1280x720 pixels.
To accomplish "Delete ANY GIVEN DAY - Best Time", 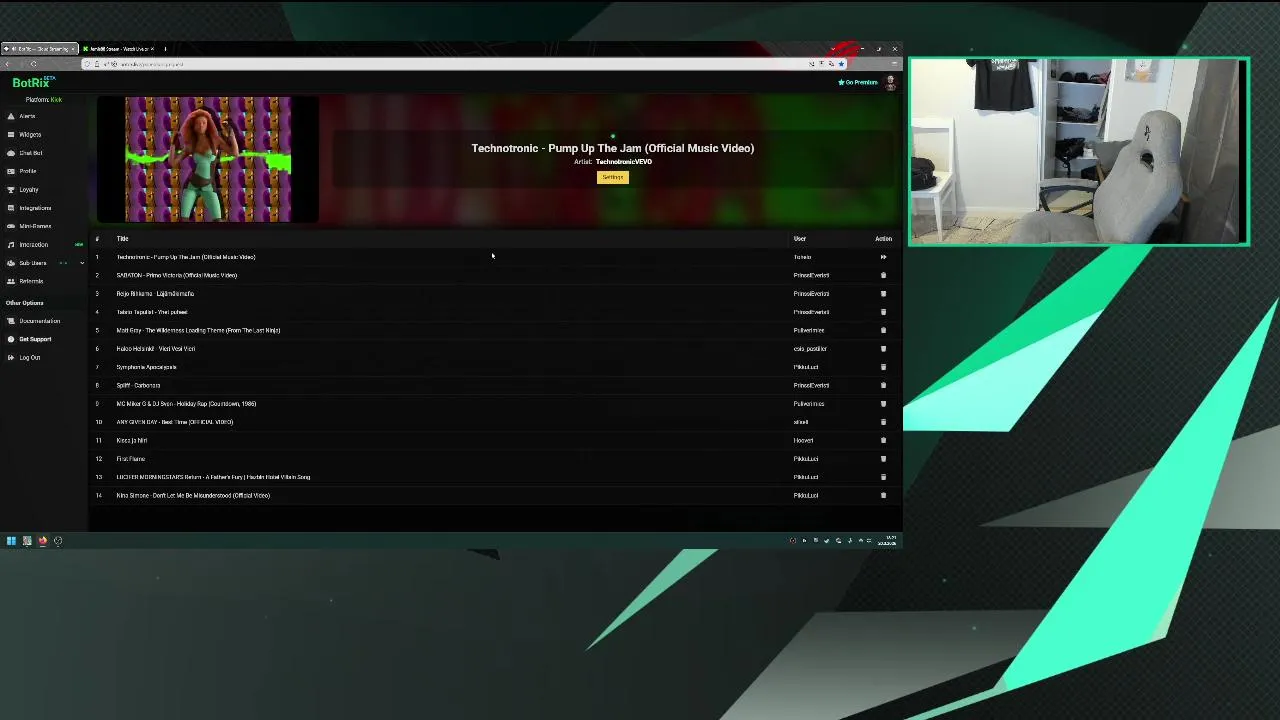I will 883,422.
